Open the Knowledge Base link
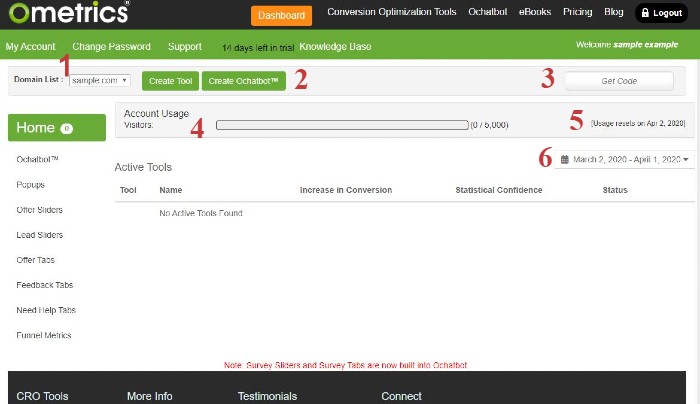This screenshot has height=404, width=700. [x=335, y=46]
